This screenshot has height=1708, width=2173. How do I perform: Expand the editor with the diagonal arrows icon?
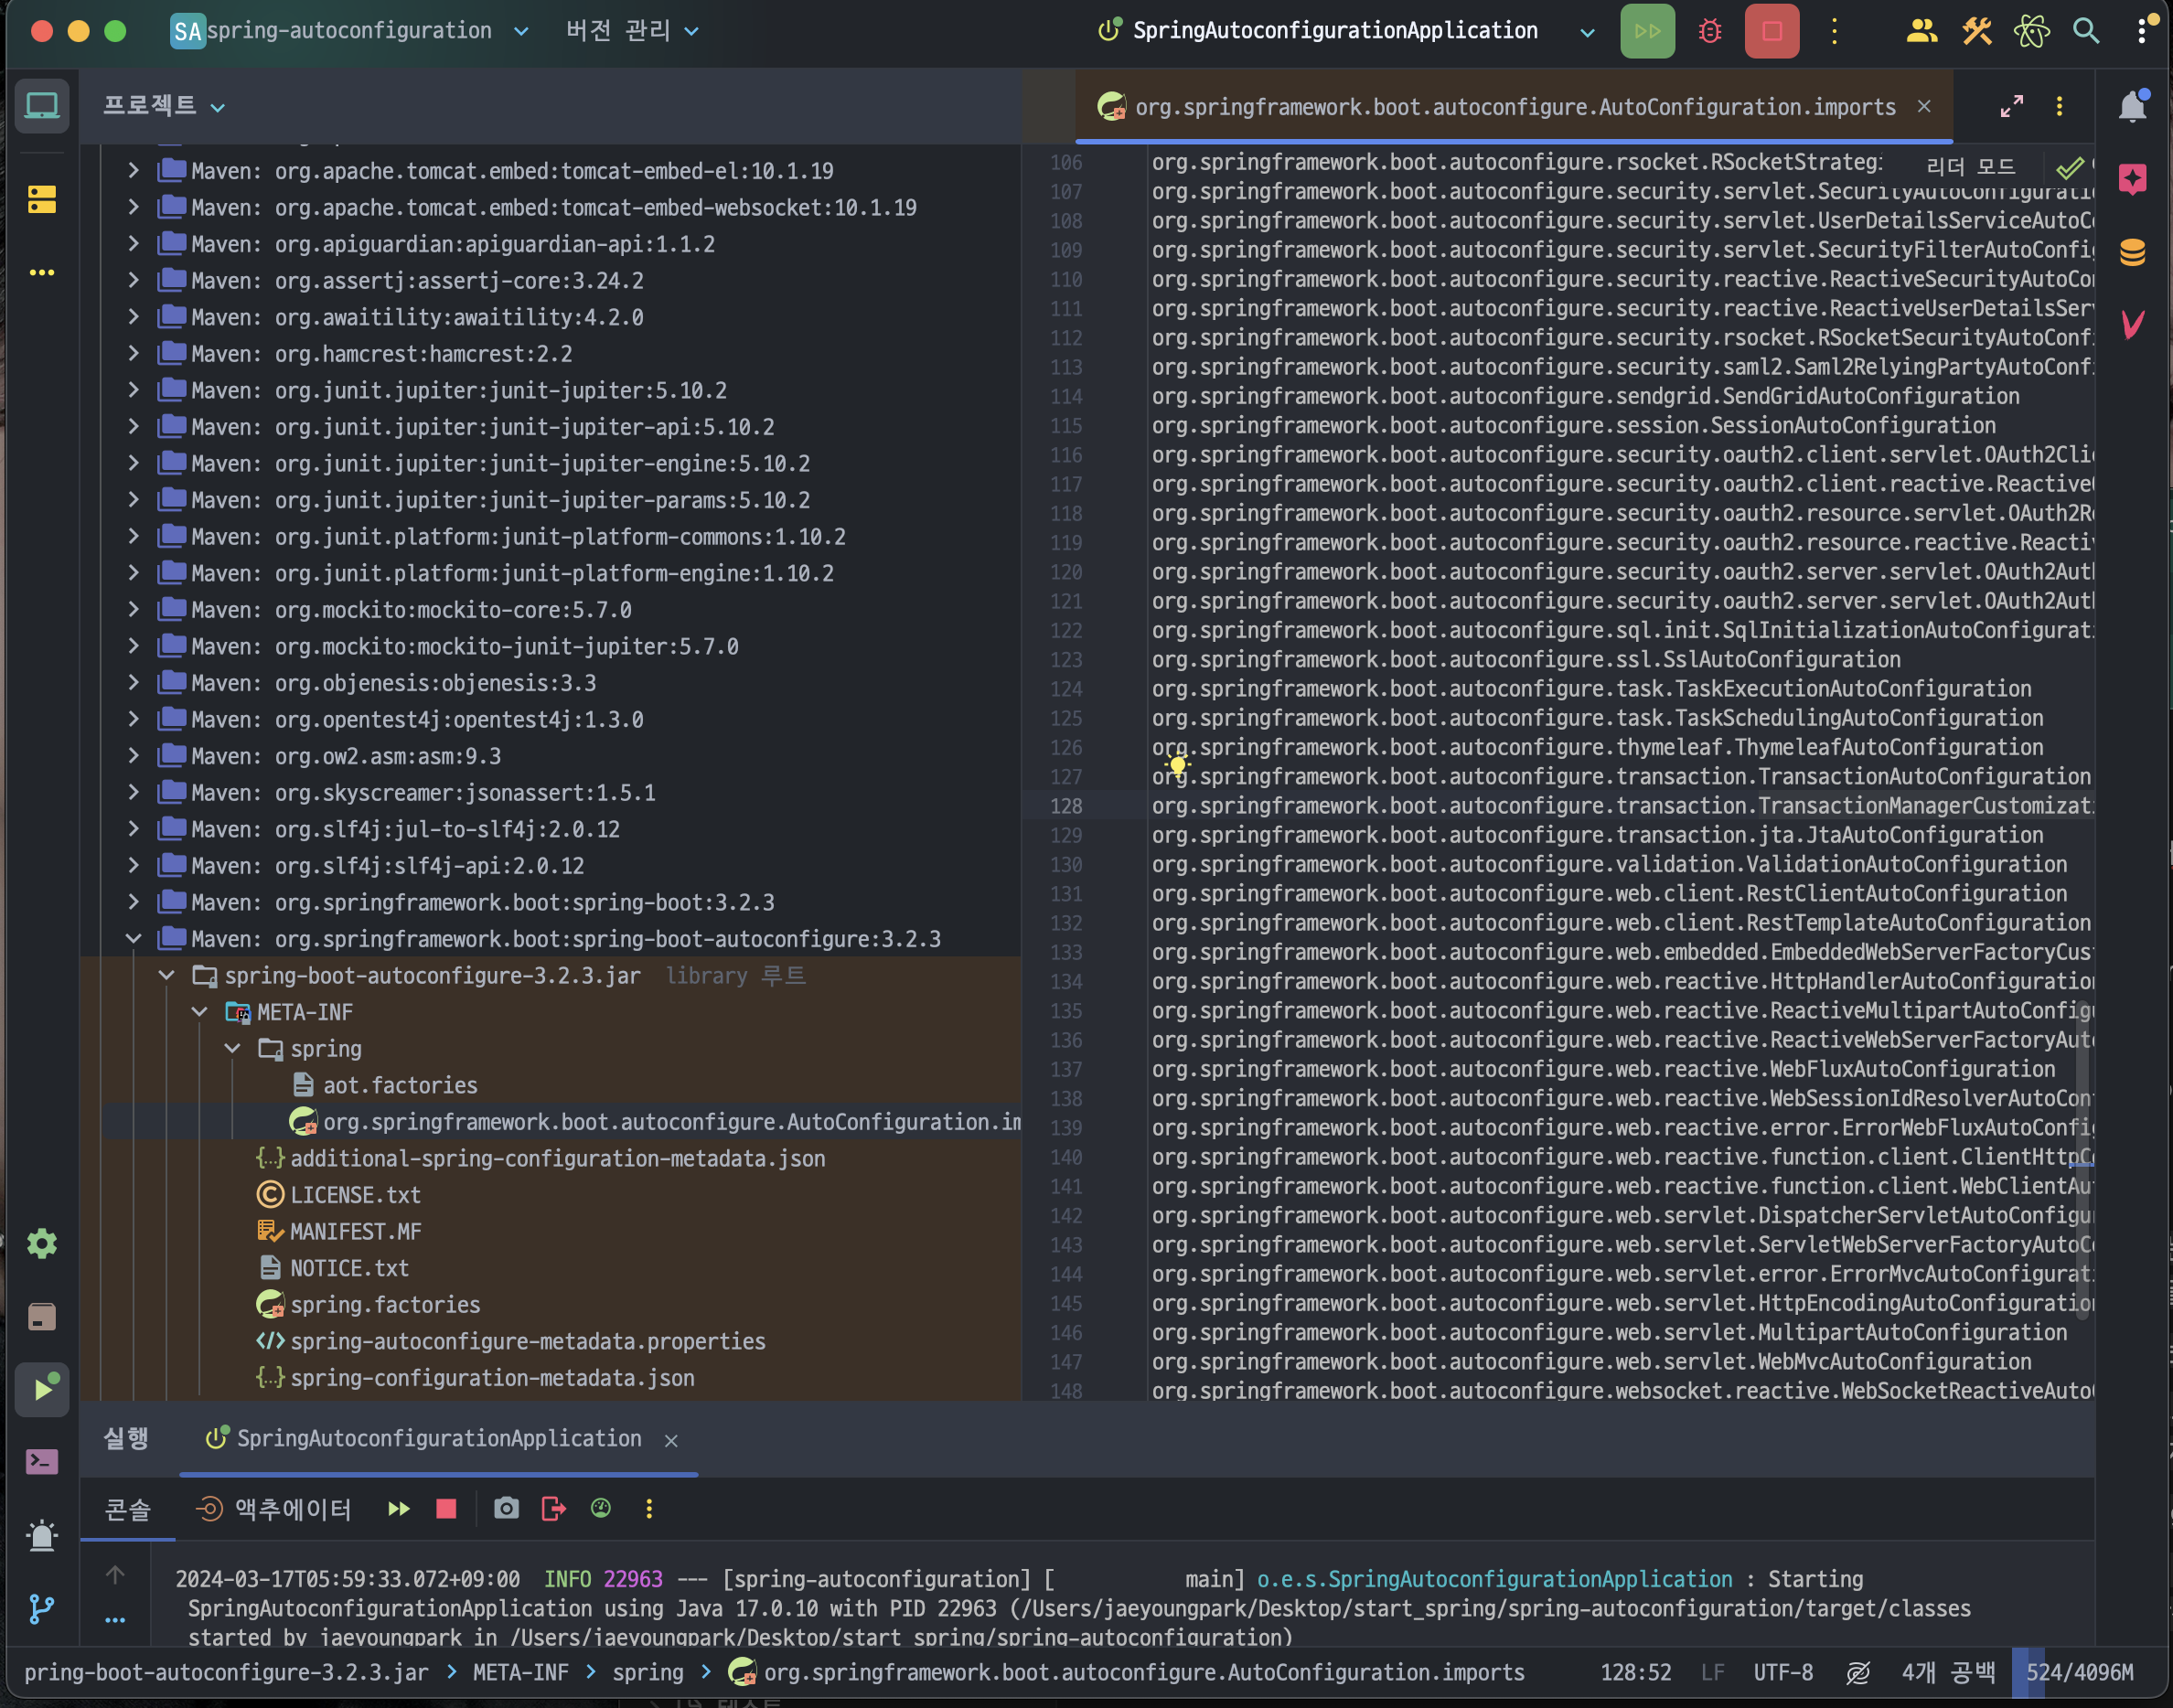tap(2012, 106)
